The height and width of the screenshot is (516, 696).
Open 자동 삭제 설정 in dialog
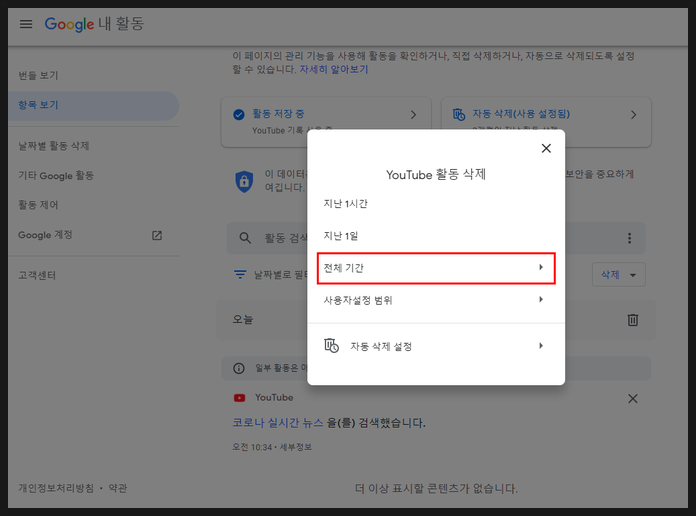click(436, 346)
